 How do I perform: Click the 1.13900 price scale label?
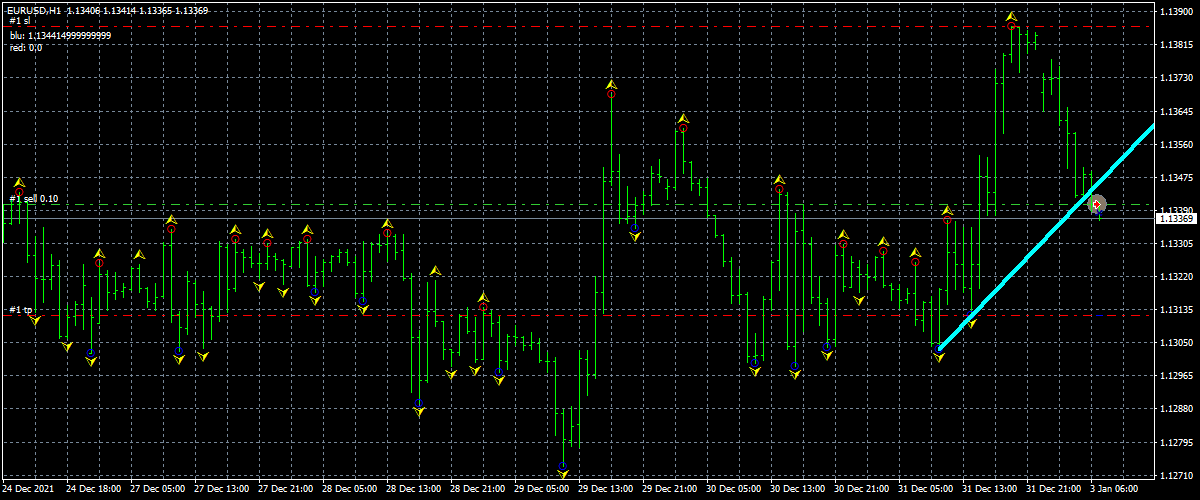tap(1175, 12)
